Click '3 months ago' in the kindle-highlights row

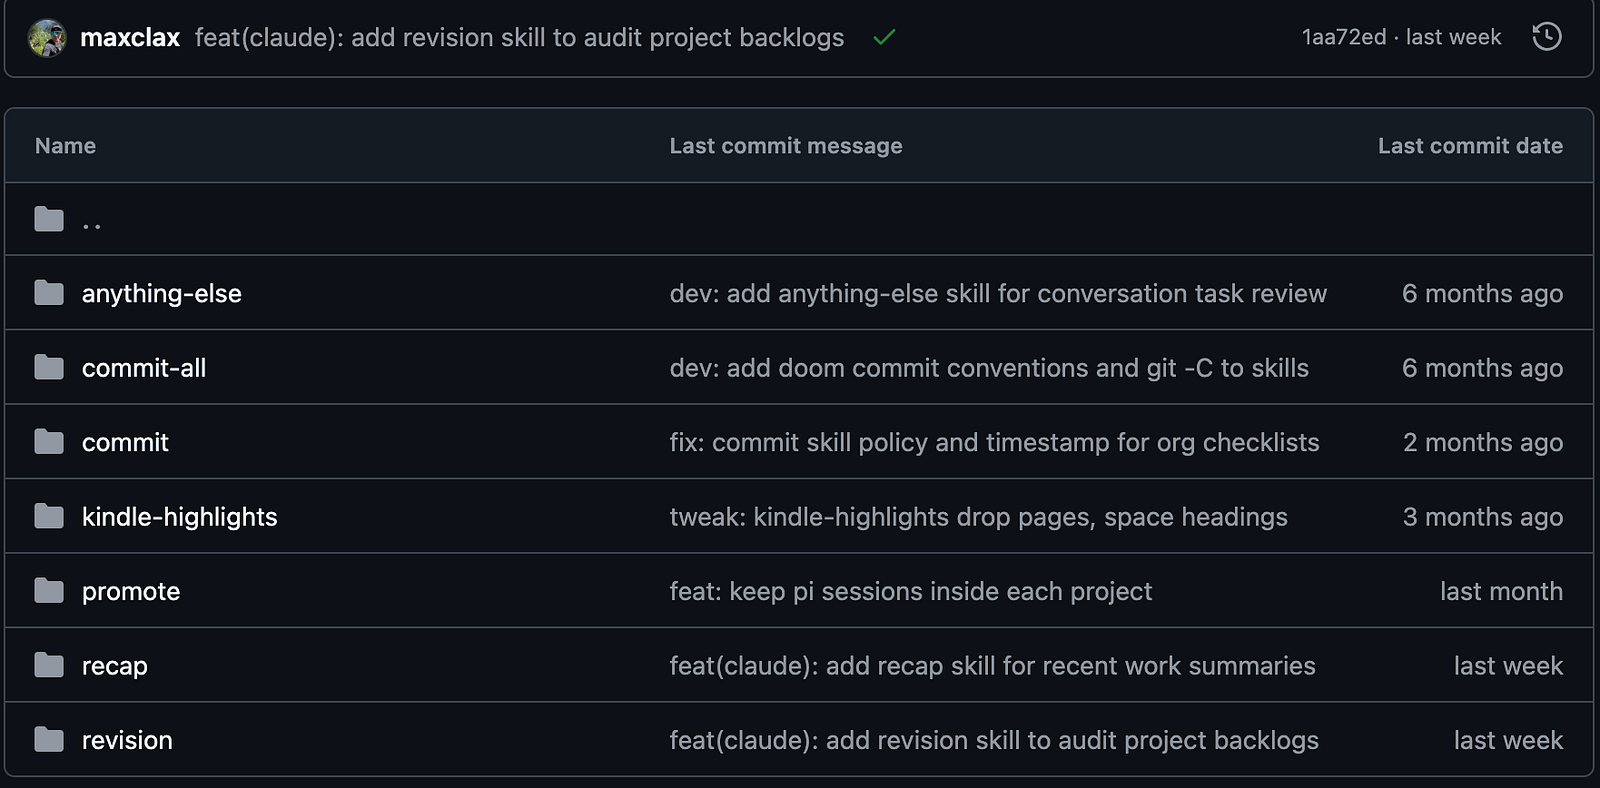pos(1483,517)
